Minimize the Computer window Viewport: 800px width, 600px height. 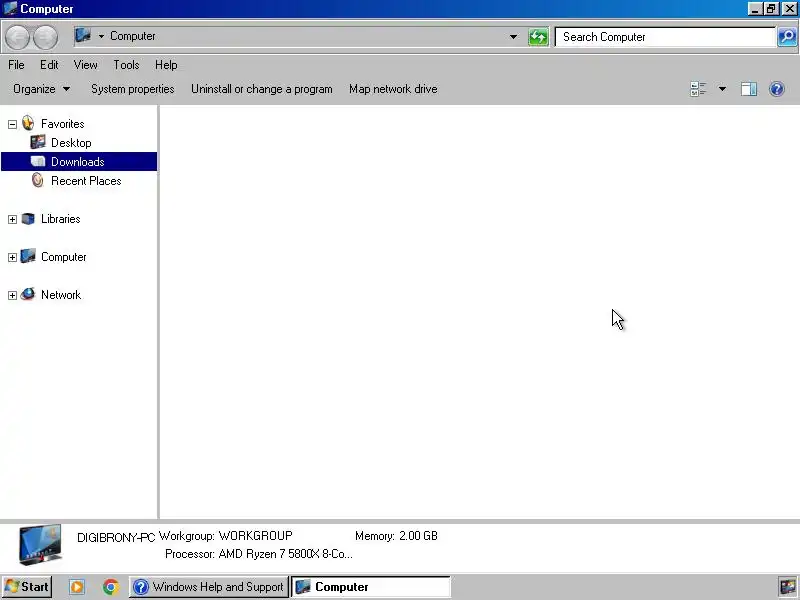click(x=755, y=9)
